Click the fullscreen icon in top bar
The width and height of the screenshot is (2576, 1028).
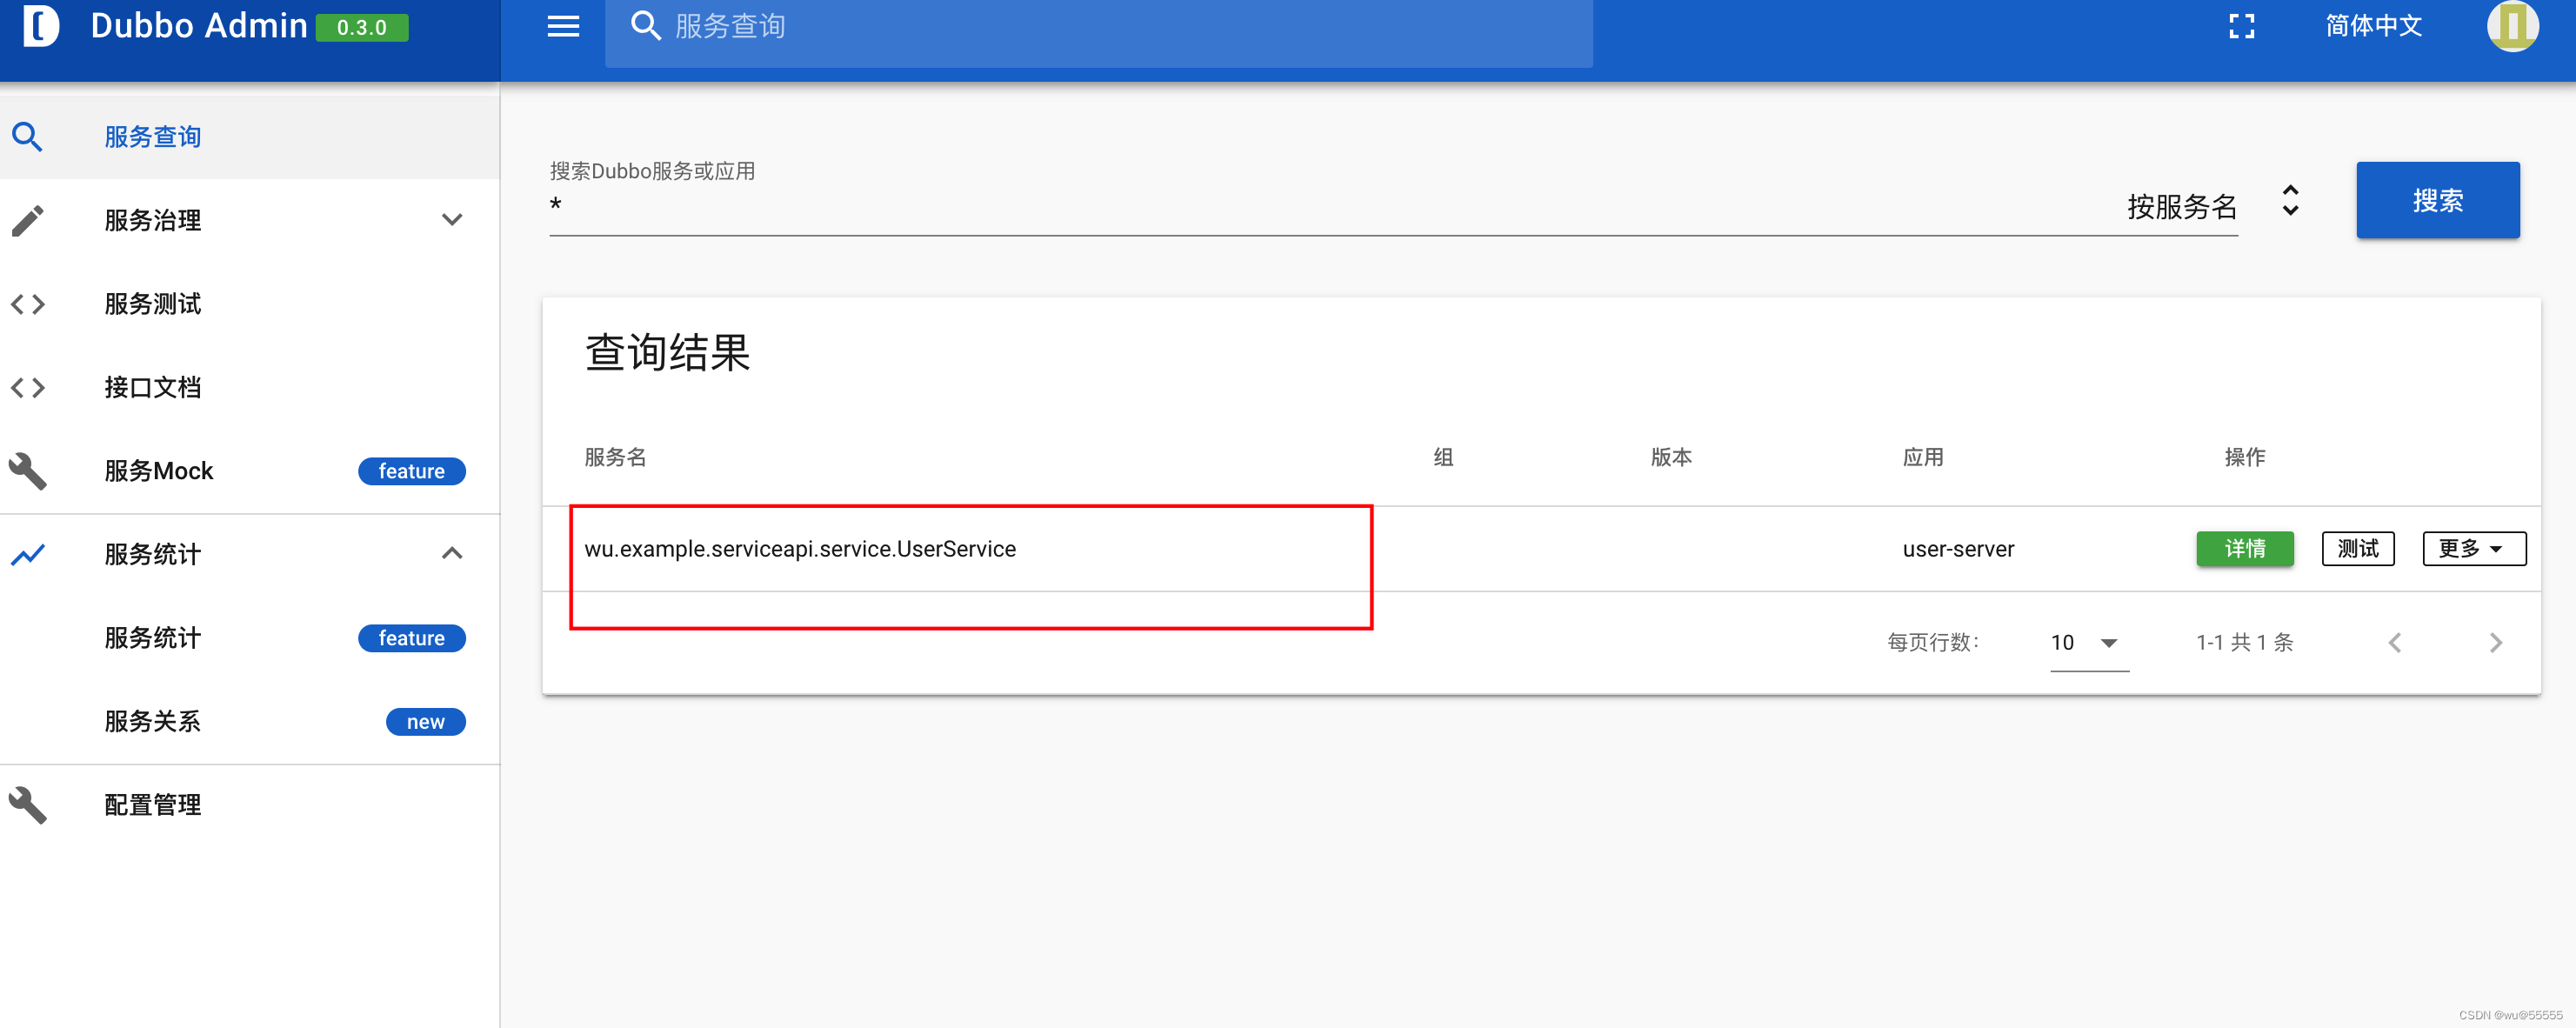pyautogui.click(x=2241, y=26)
